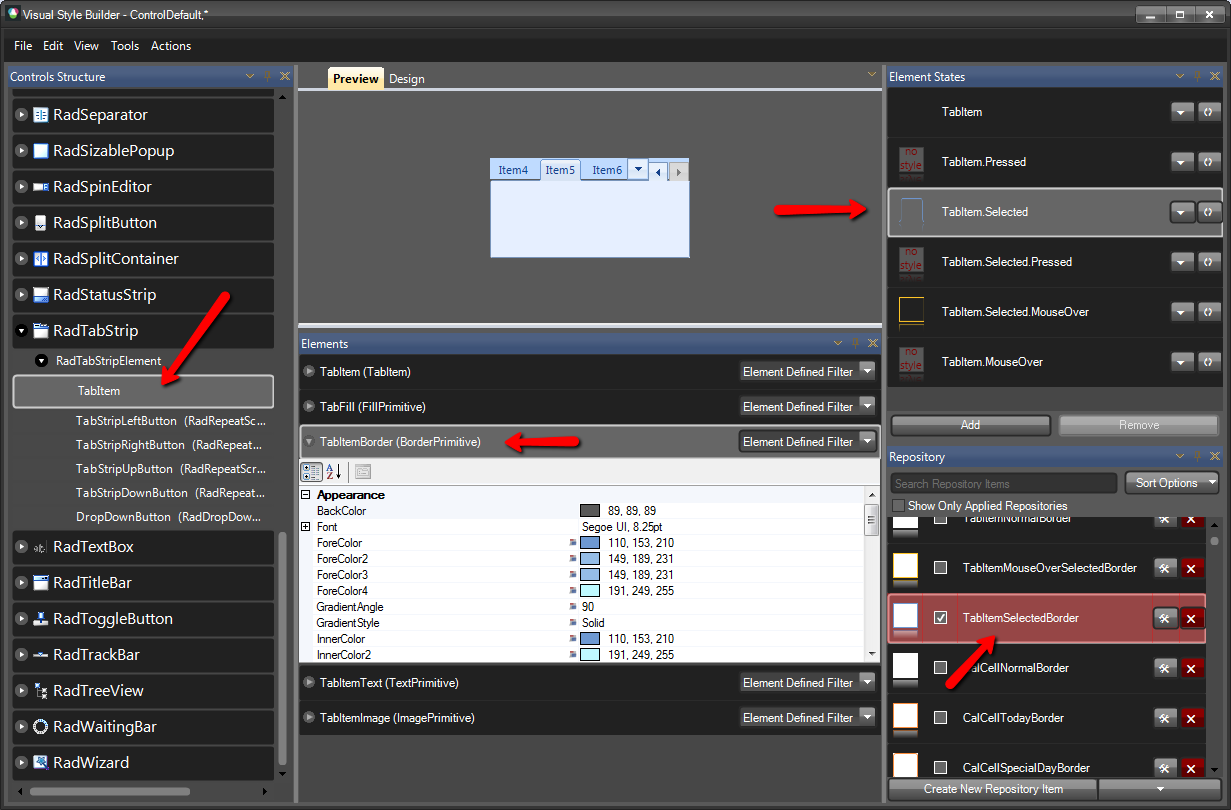Image resolution: width=1231 pixels, height=810 pixels.
Task: Click the reset icon for TabItem.MouseOver state
Action: click(1208, 362)
